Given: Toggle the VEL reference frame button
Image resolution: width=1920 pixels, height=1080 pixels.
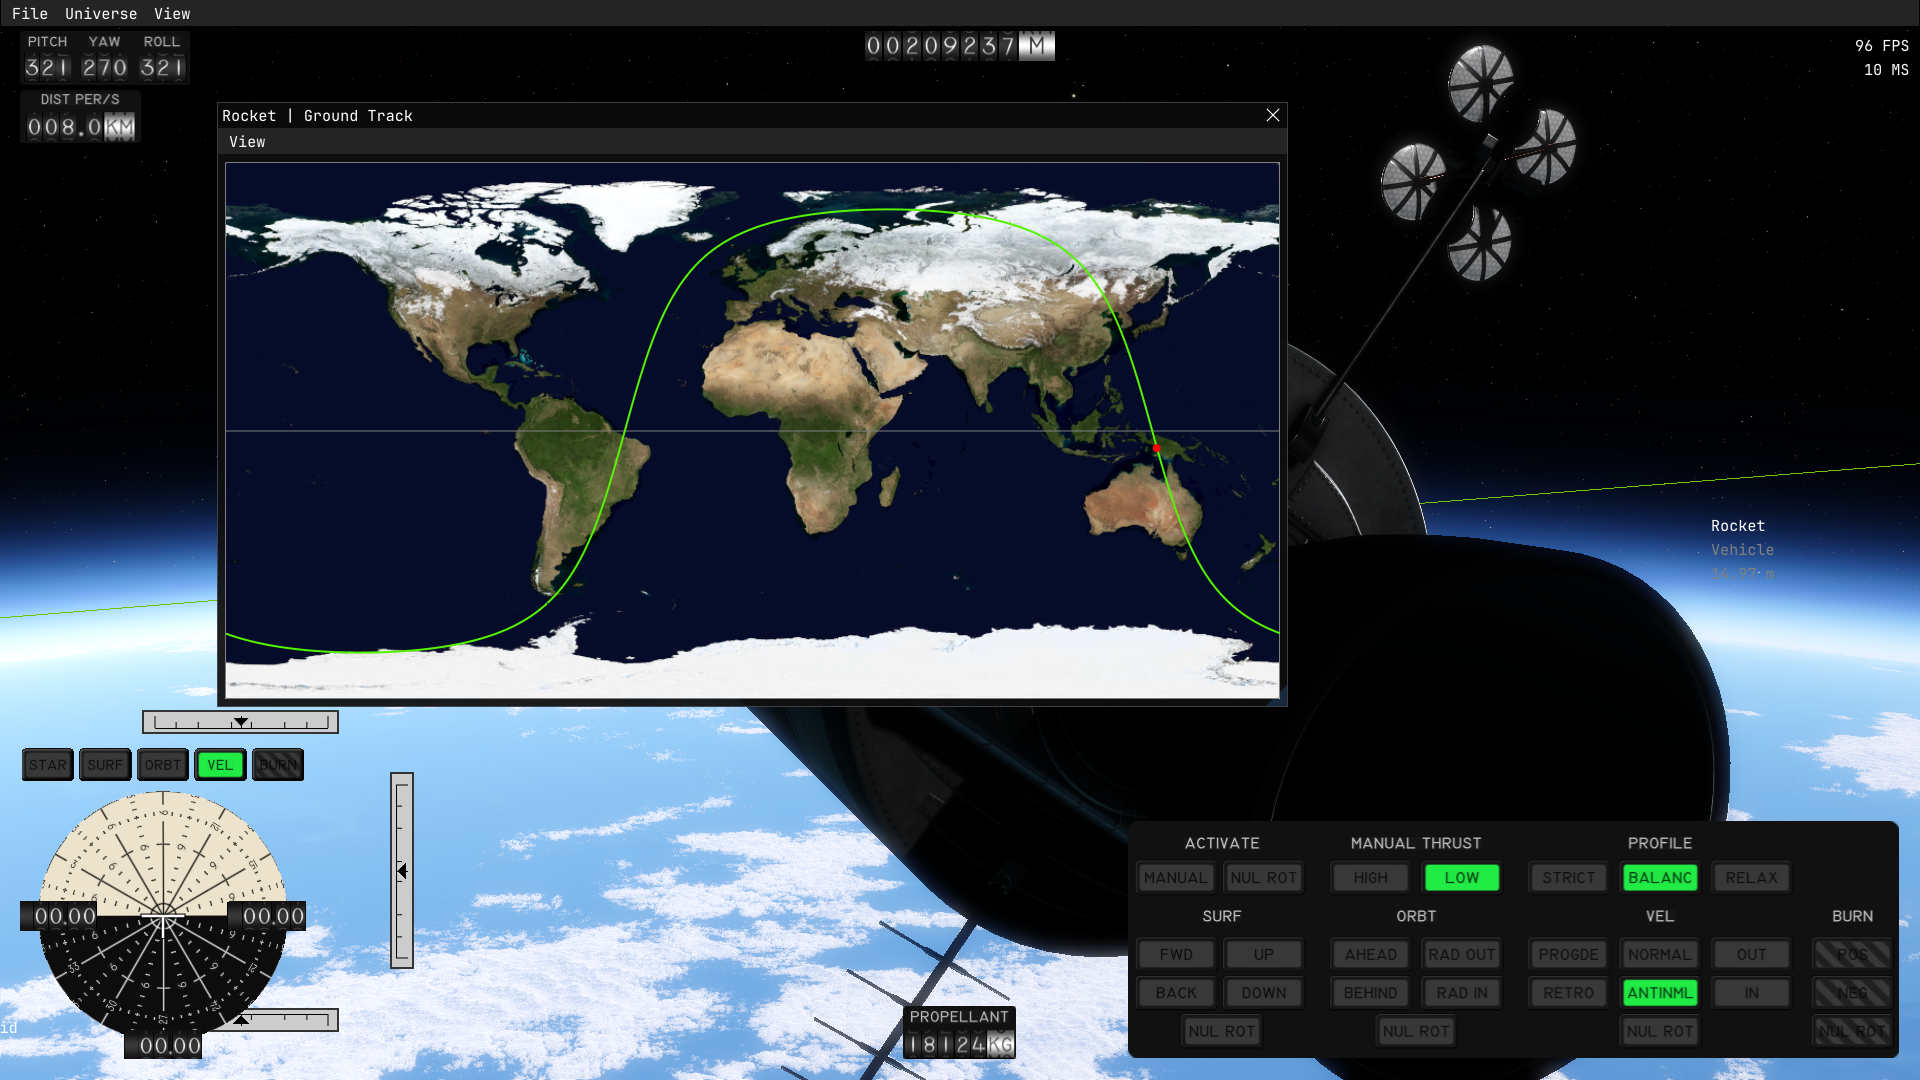Looking at the screenshot, I should (220, 765).
